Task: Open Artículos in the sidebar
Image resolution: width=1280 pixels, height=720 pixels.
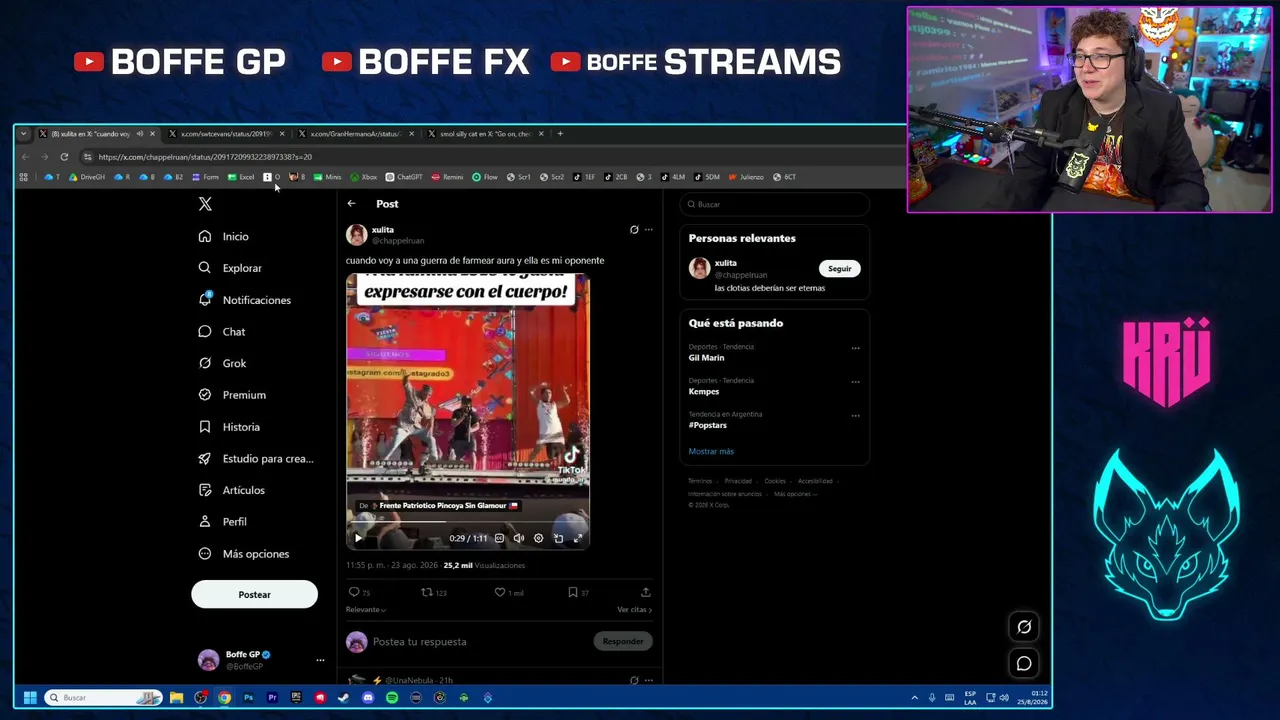Action: [232, 490]
